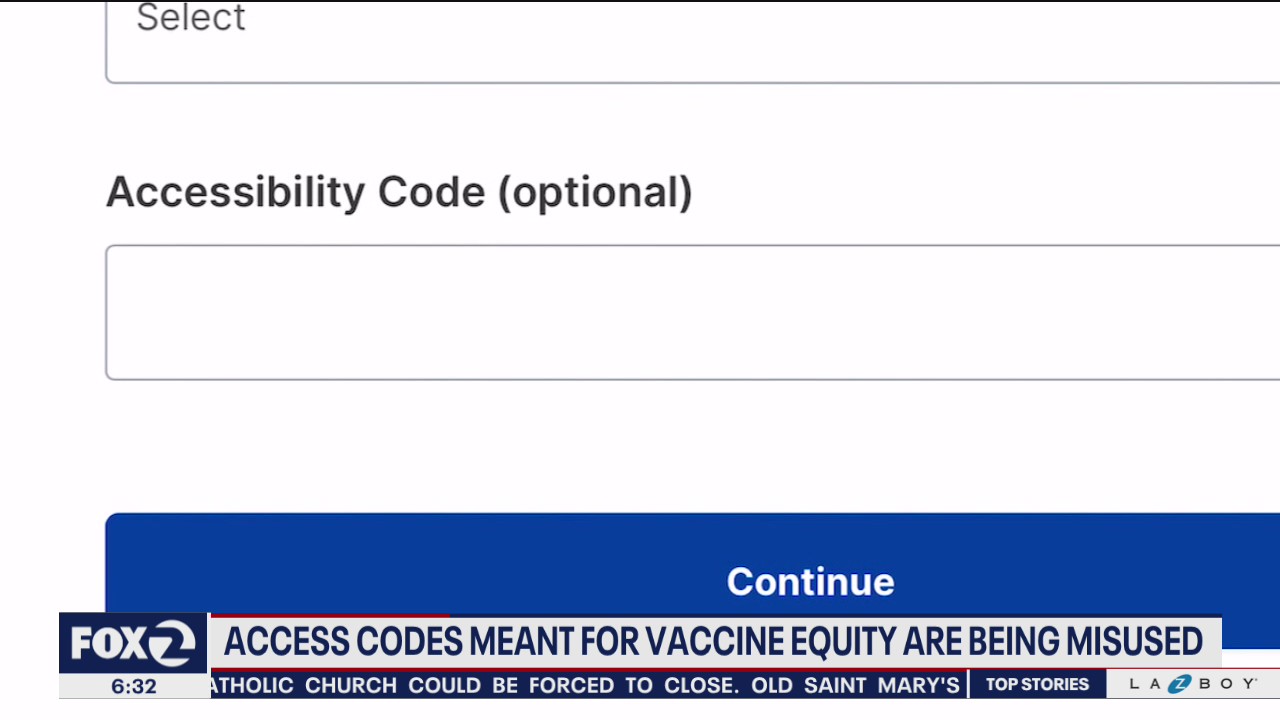Click the red accent line above headline
The width and height of the screenshot is (1280, 720).
point(330,616)
